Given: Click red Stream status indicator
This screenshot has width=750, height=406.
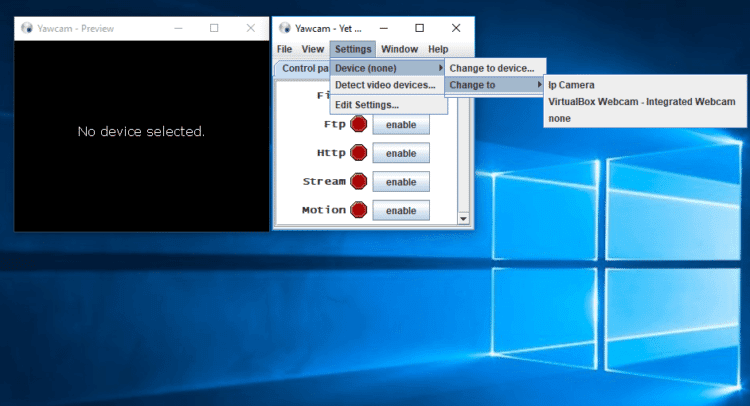Looking at the screenshot, I should tap(358, 182).
